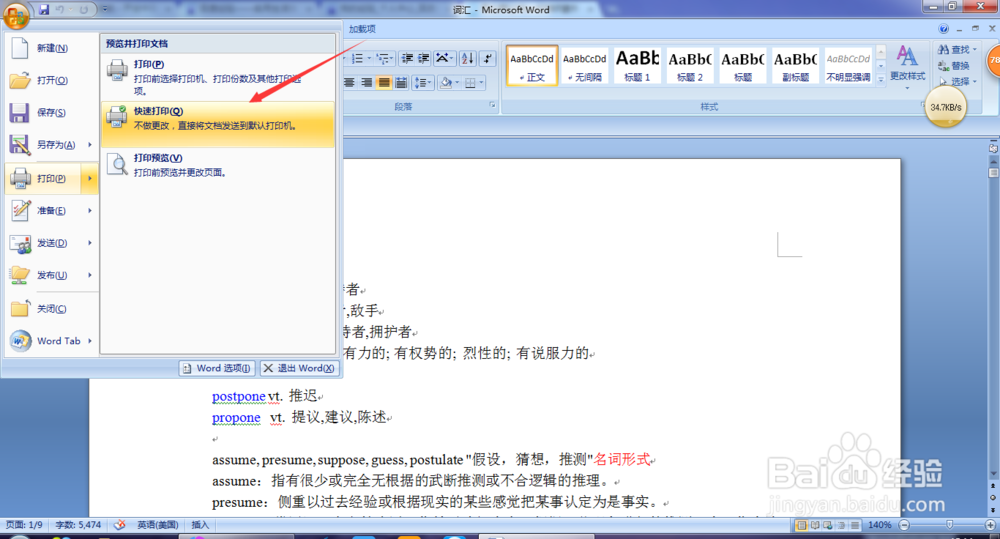Click Quick Print (快速打印) option
Screen dimensions: 1000x539
point(217,124)
